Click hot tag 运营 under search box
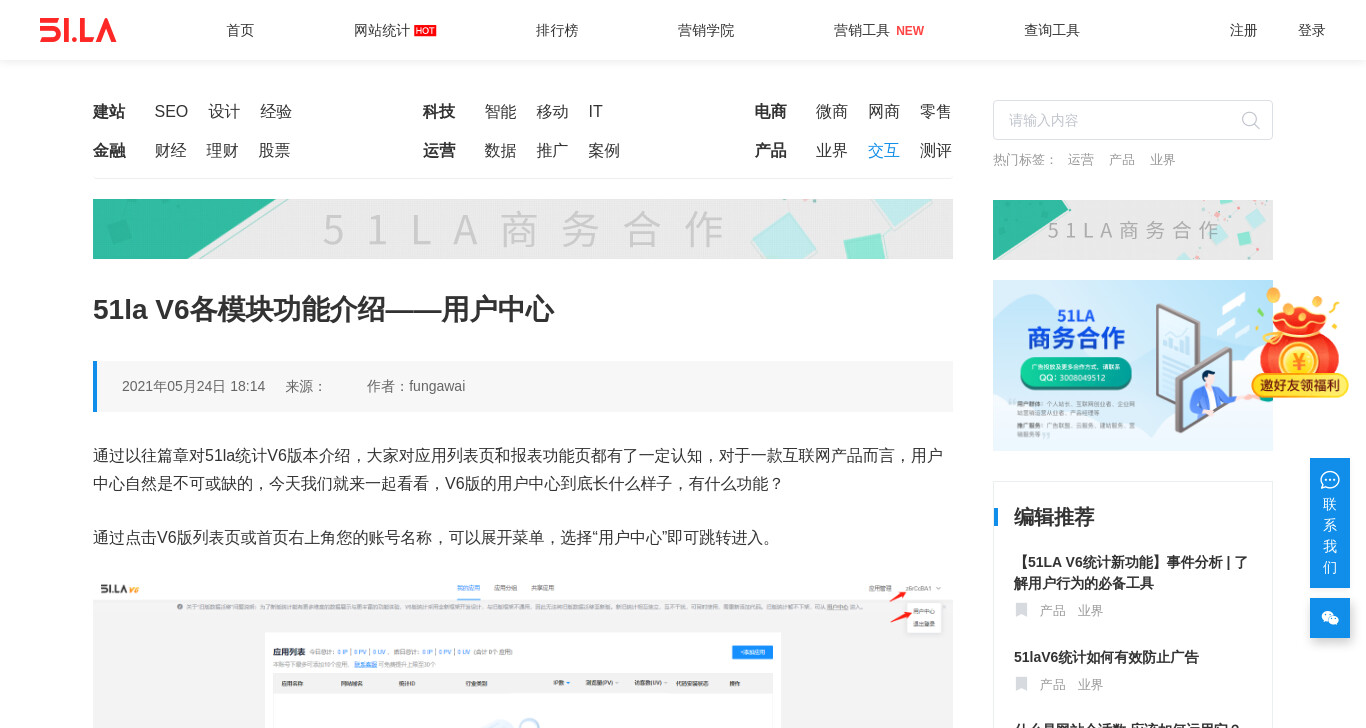This screenshot has width=1366, height=728. click(1080, 160)
